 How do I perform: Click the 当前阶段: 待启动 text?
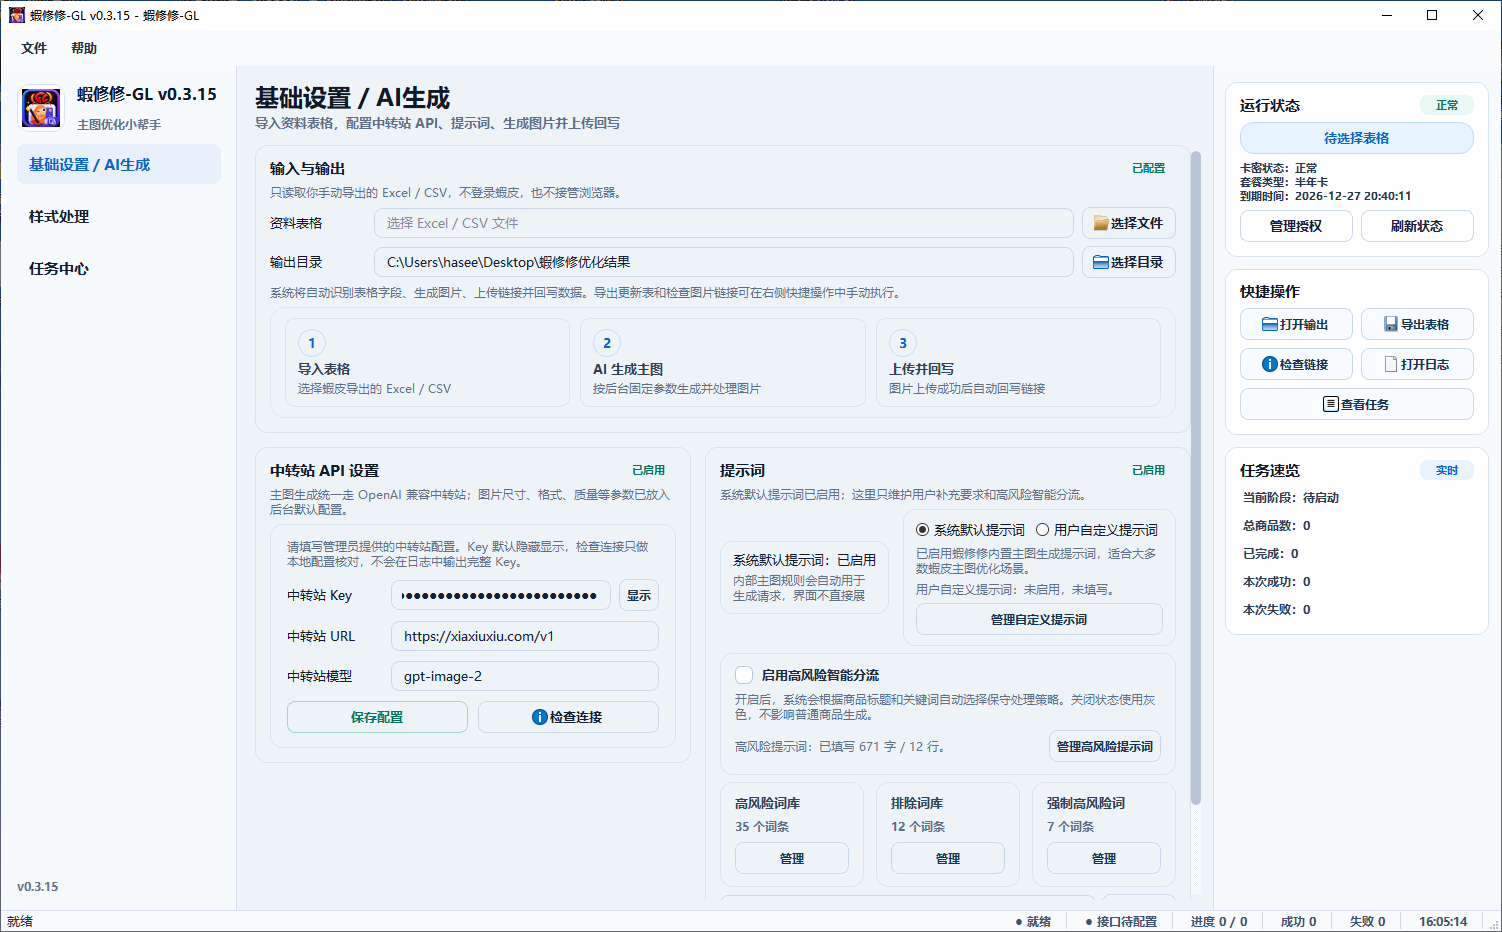point(1291,497)
